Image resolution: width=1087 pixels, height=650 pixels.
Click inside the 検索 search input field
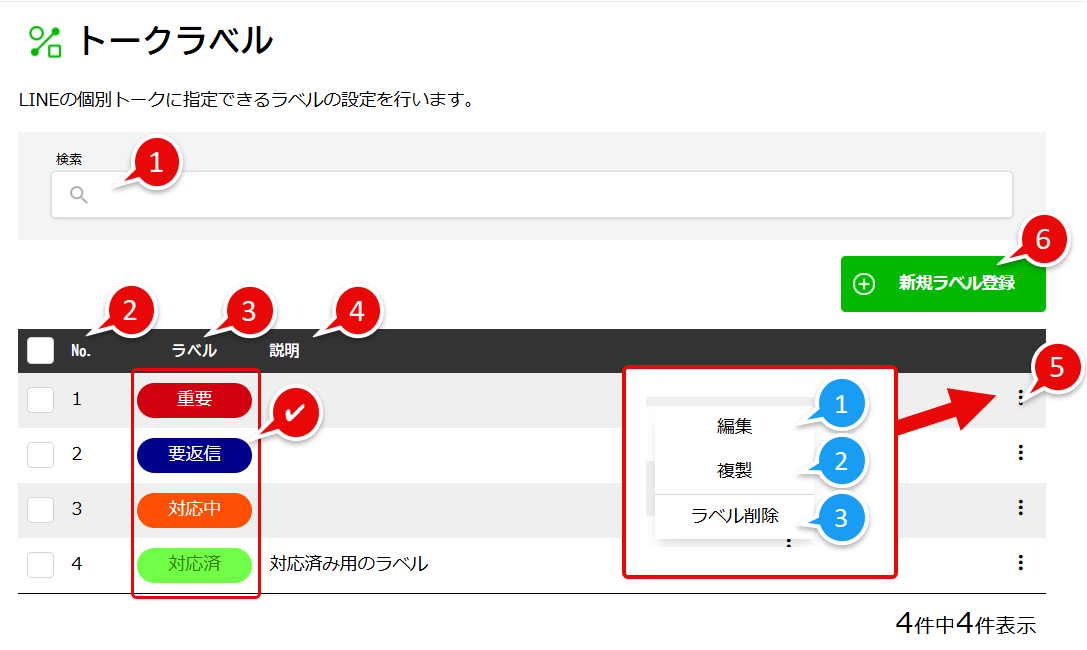500,195
